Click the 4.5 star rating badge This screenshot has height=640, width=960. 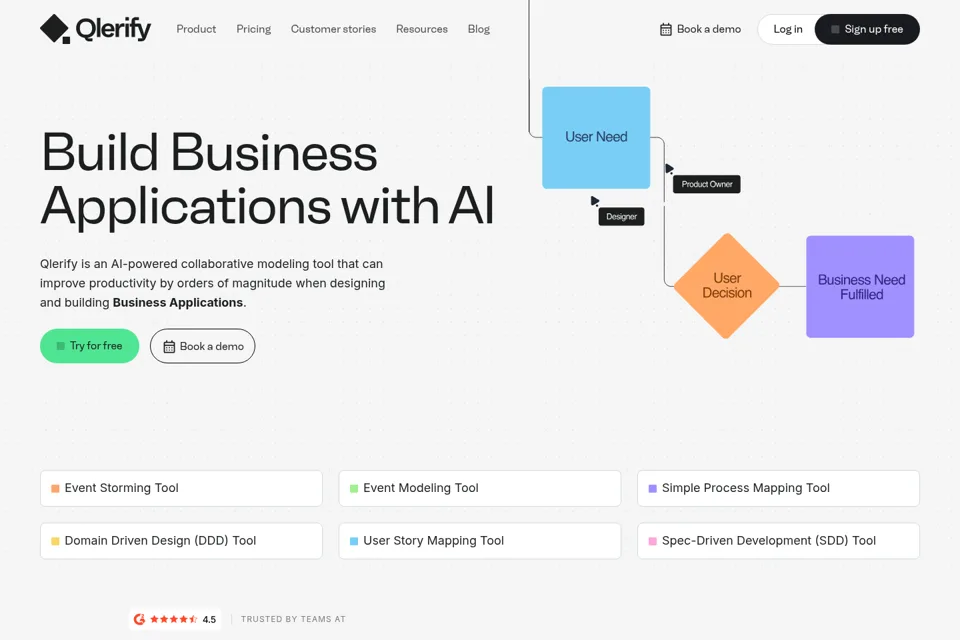175,619
